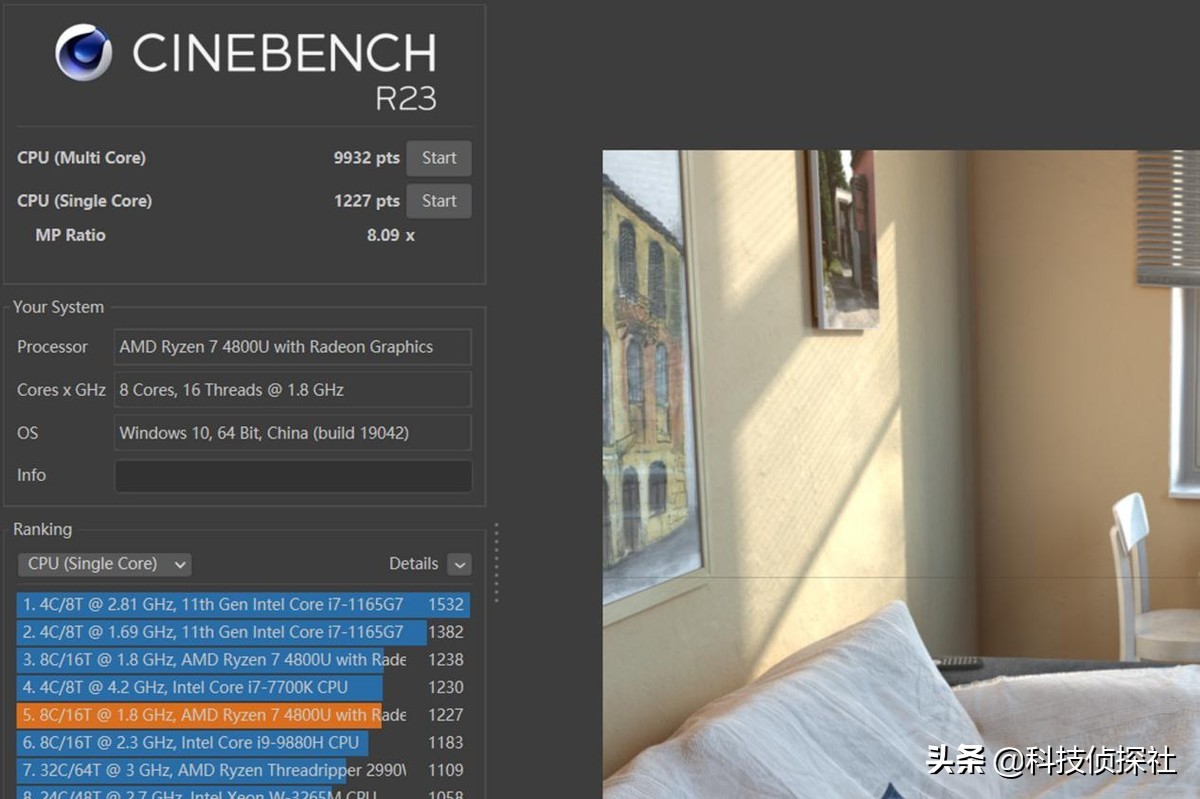Click the rendered bedroom scene preview
Image resolution: width=1200 pixels, height=799 pixels.
pos(900,474)
